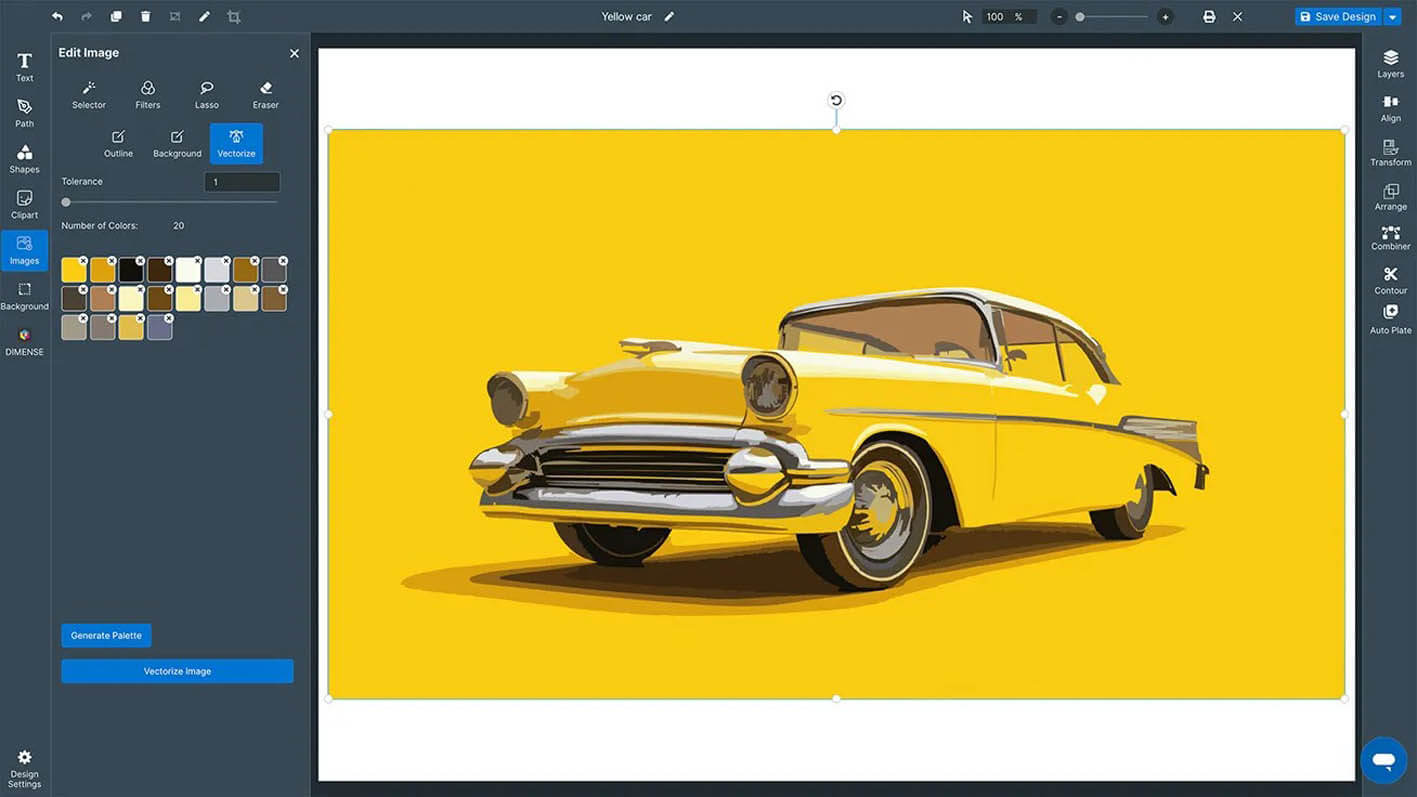Delete selection with the trash icon
This screenshot has height=797, width=1417.
tap(145, 17)
